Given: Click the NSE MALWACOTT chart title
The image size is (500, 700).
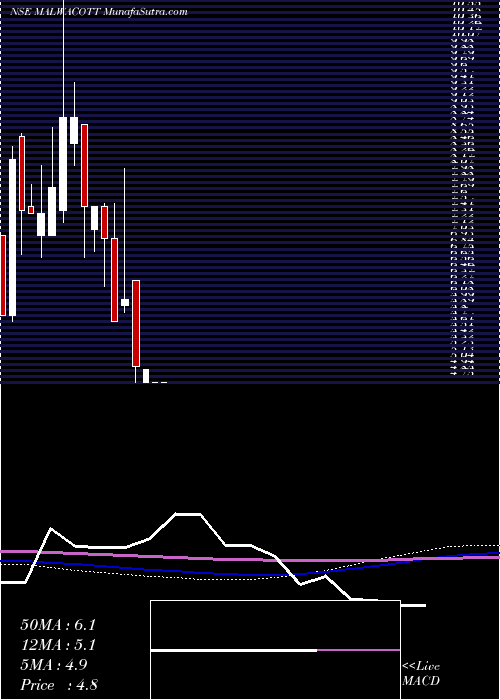Looking at the screenshot, I should tap(98, 12).
